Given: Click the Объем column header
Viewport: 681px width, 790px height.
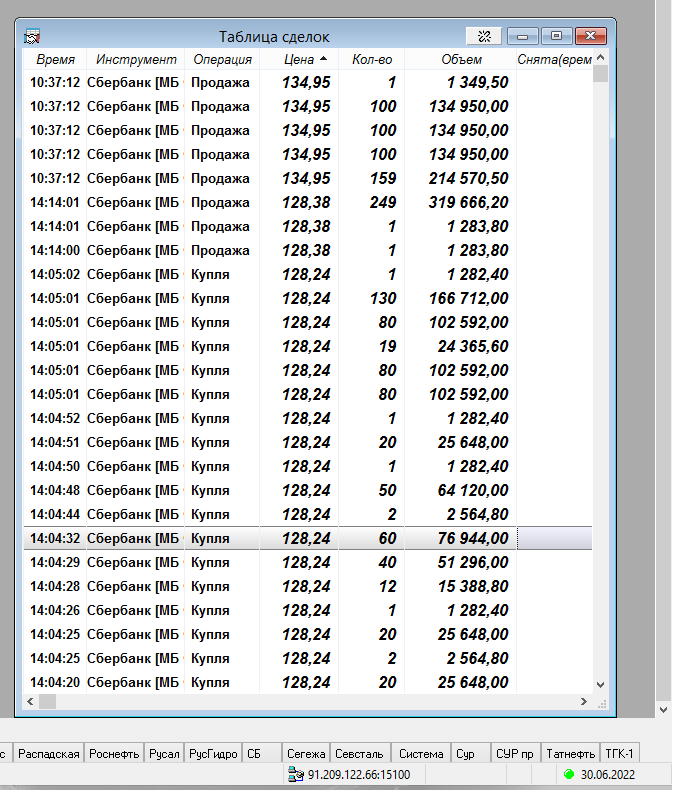Looking at the screenshot, I should (461, 59).
